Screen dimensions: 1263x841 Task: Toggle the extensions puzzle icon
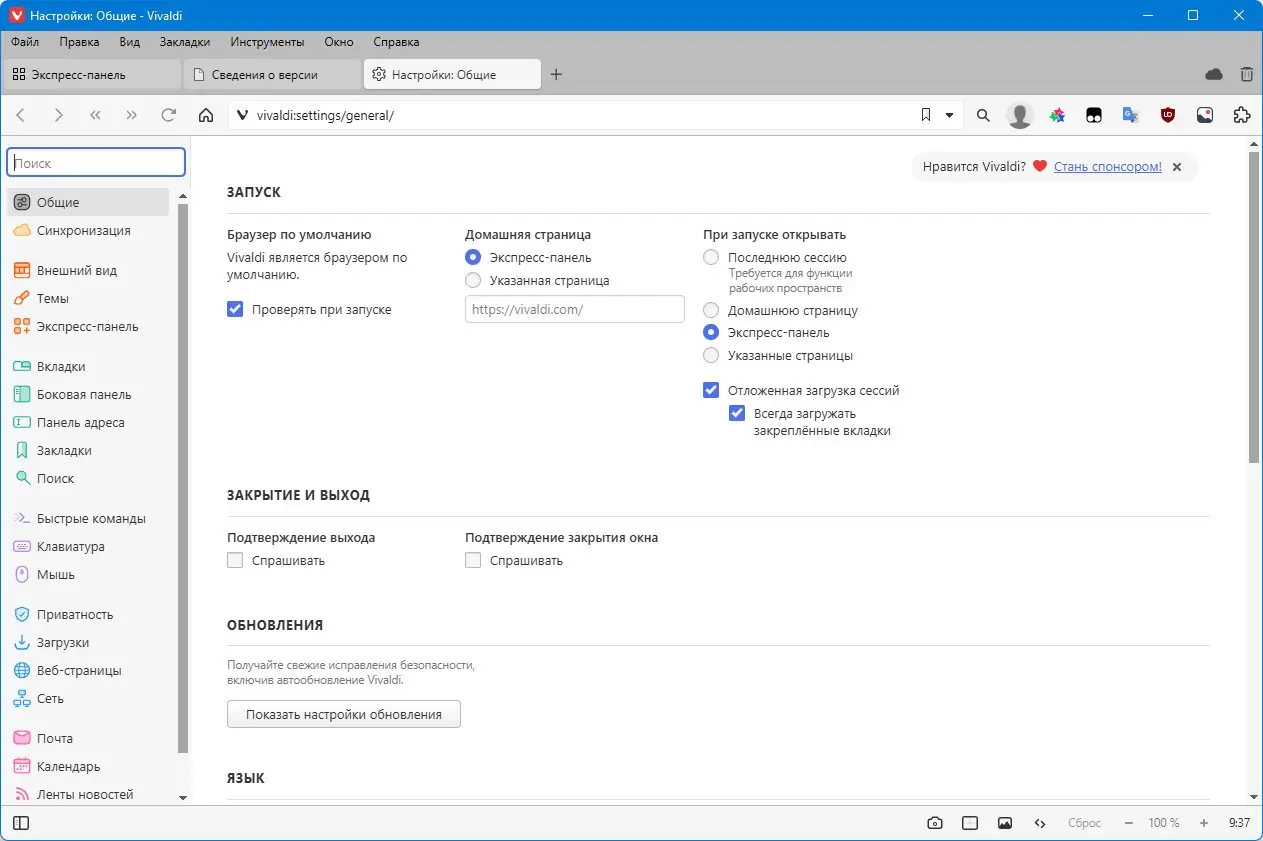[1242, 115]
